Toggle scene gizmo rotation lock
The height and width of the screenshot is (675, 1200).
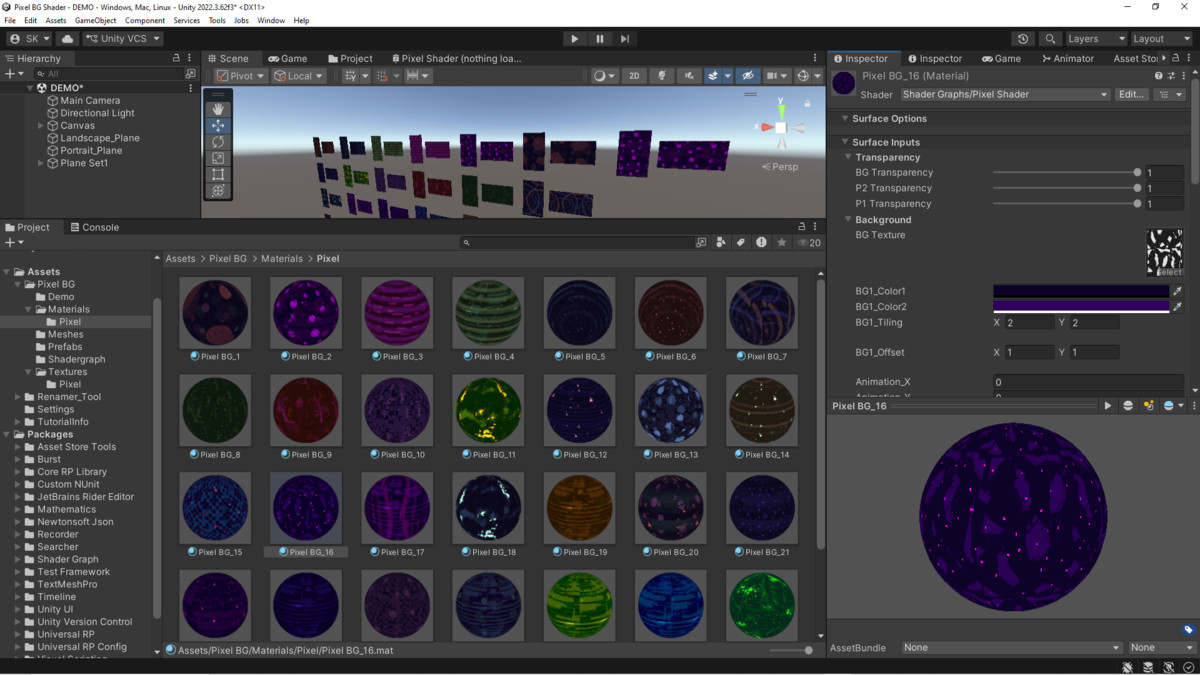click(807, 103)
